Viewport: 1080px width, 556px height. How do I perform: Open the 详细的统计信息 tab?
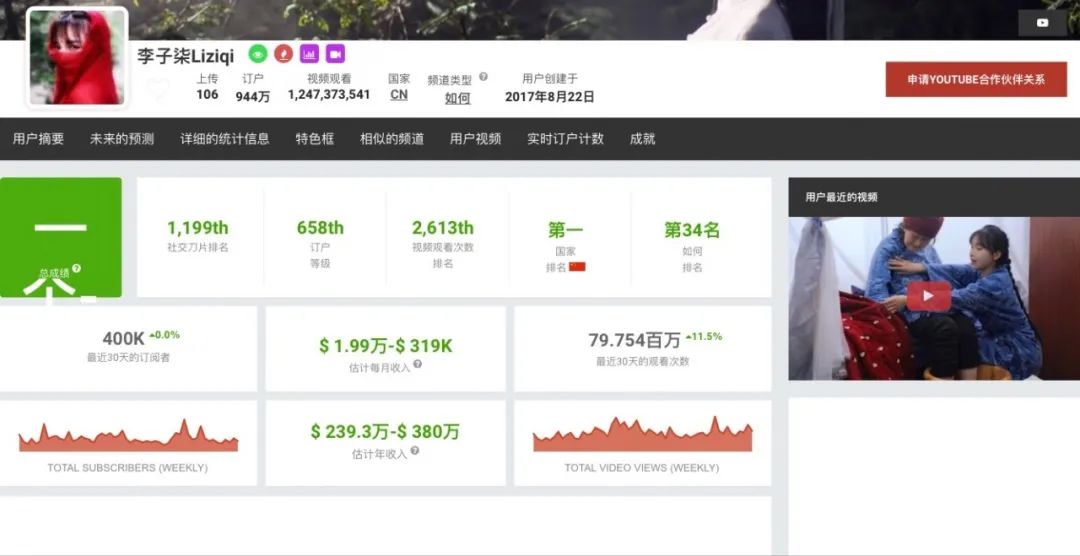coord(225,138)
